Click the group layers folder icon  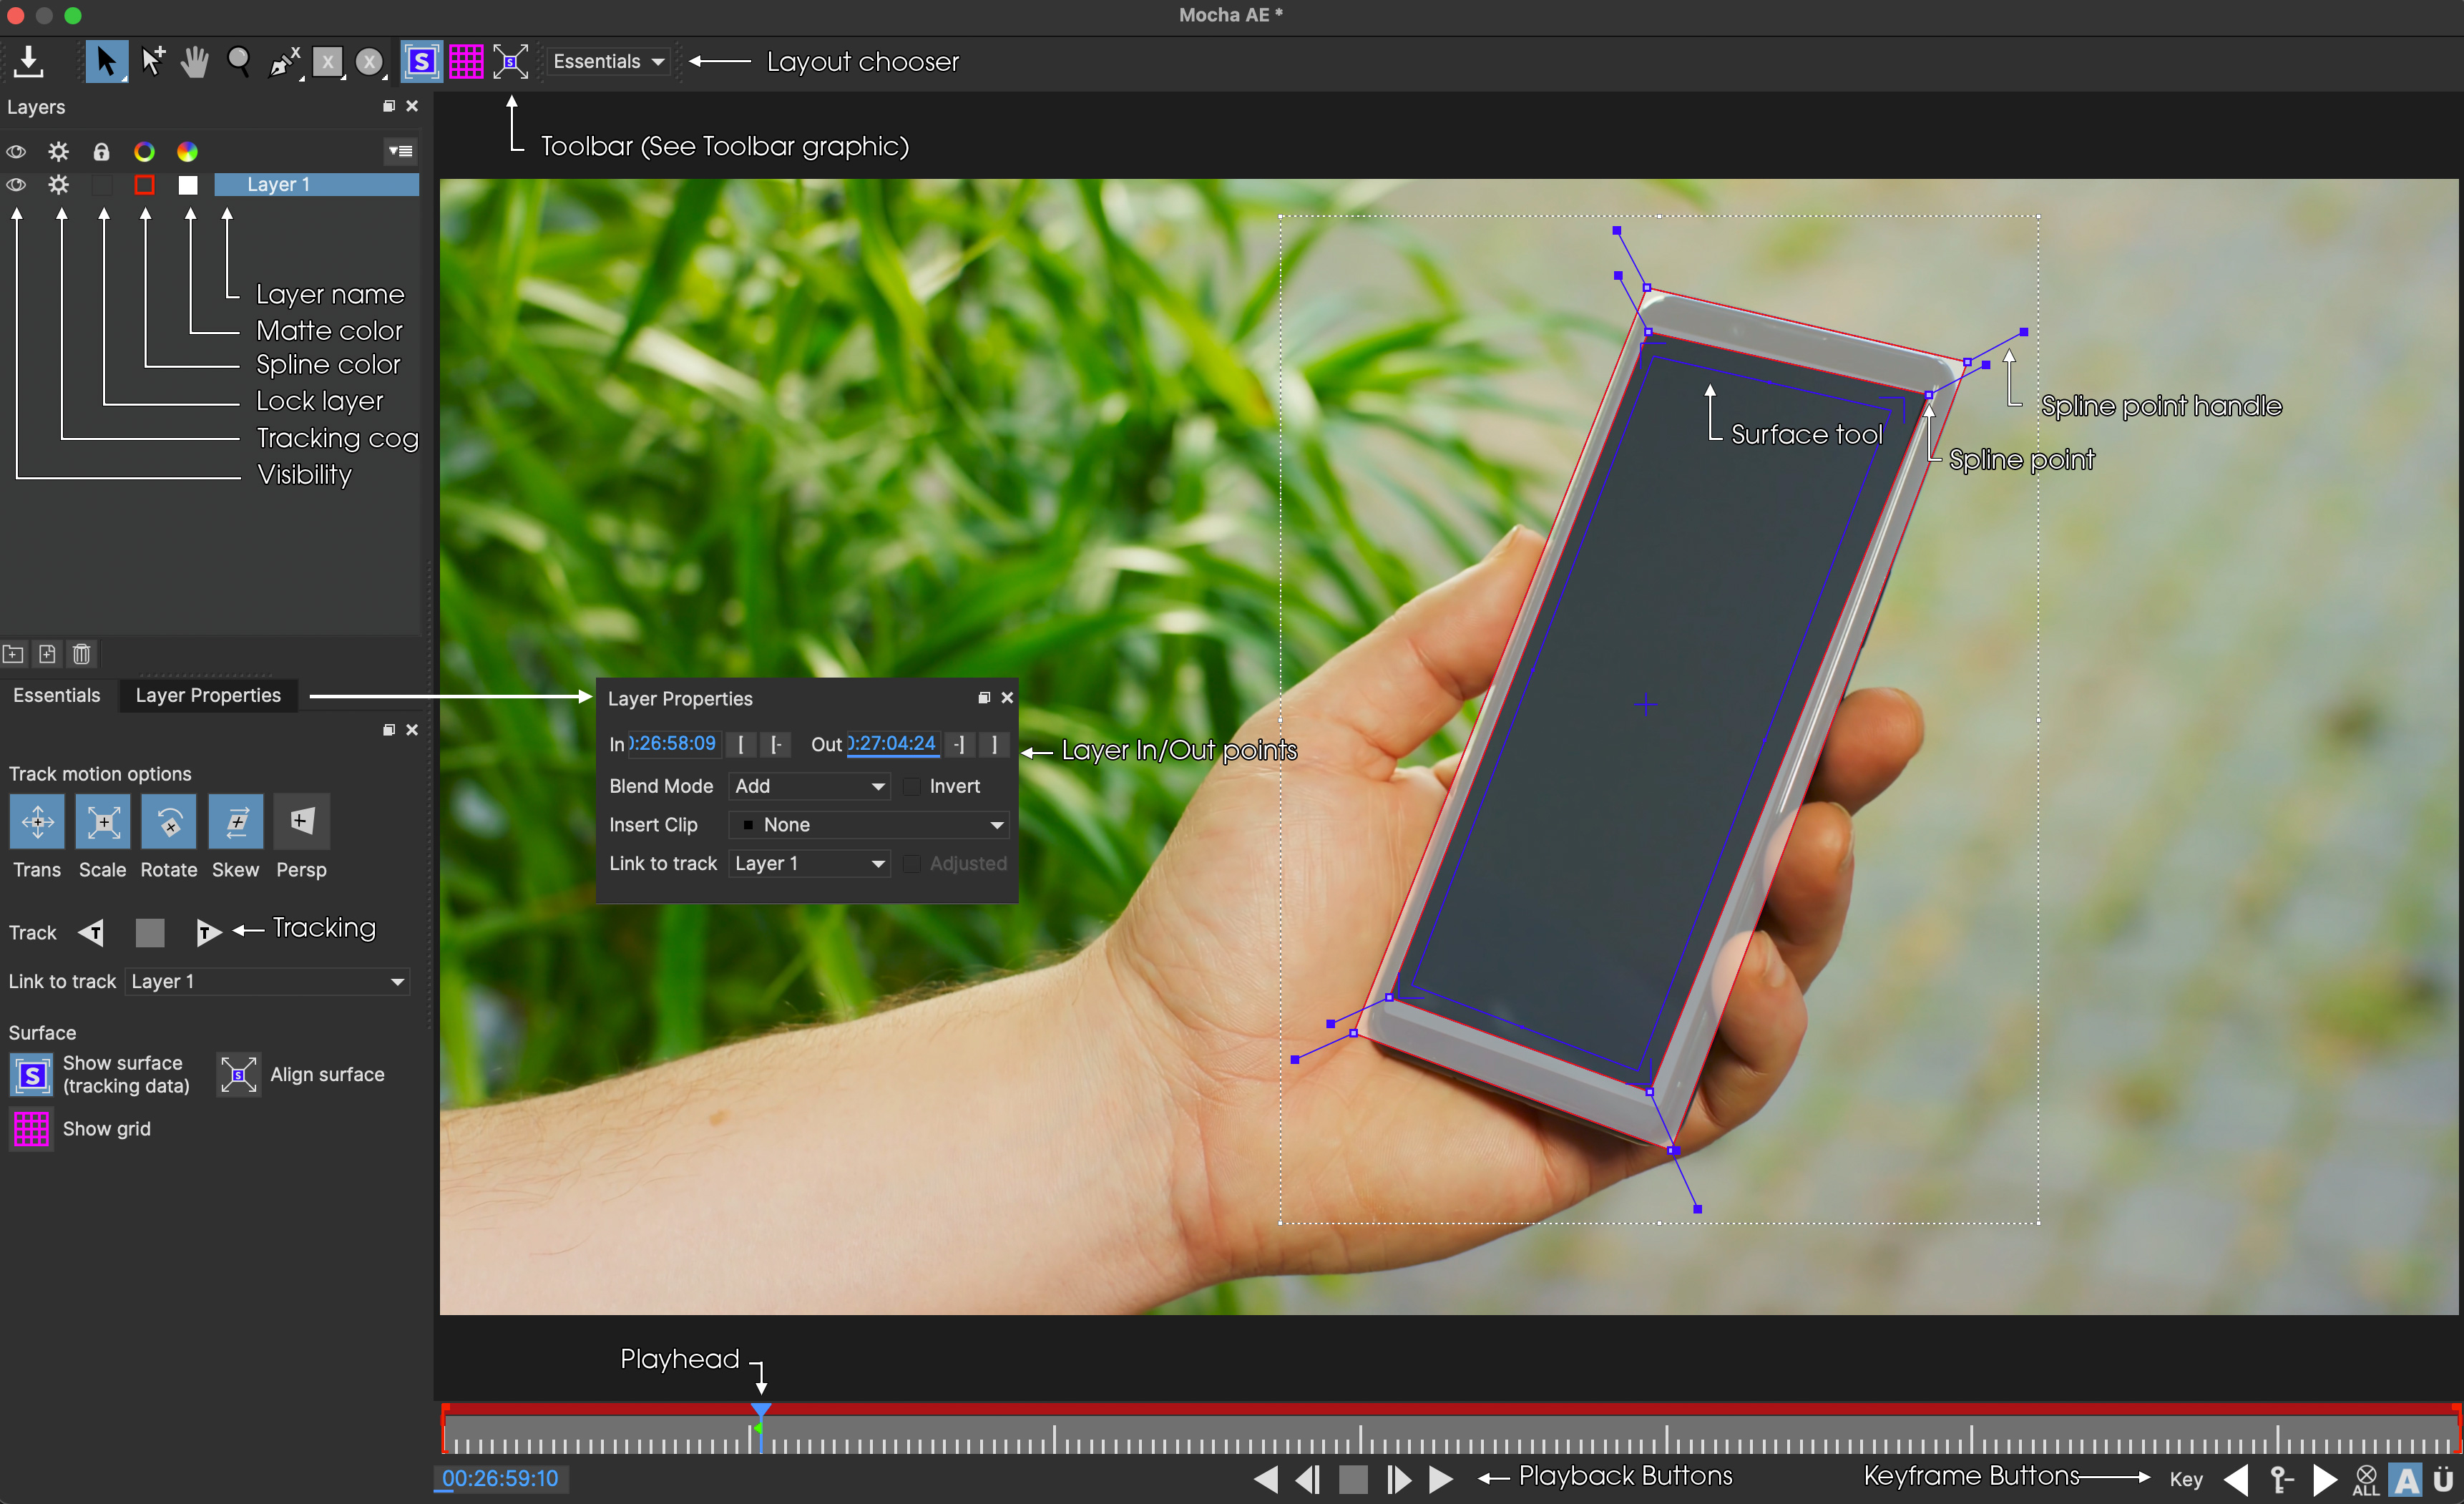pyautogui.click(x=13, y=654)
